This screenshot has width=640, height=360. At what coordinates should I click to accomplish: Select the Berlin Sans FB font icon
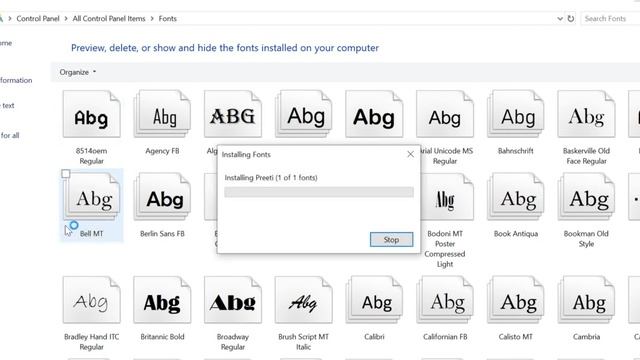[x=162, y=197]
